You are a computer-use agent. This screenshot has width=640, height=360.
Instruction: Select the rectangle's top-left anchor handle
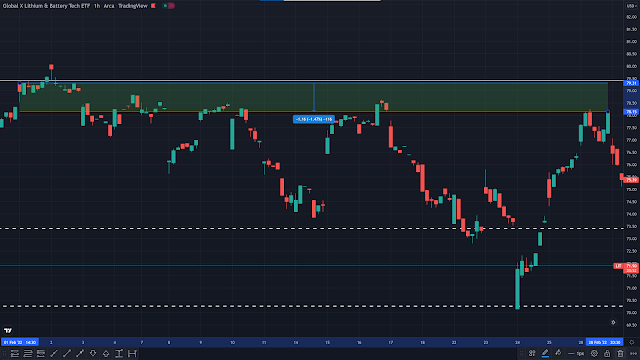click(x=20, y=83)
